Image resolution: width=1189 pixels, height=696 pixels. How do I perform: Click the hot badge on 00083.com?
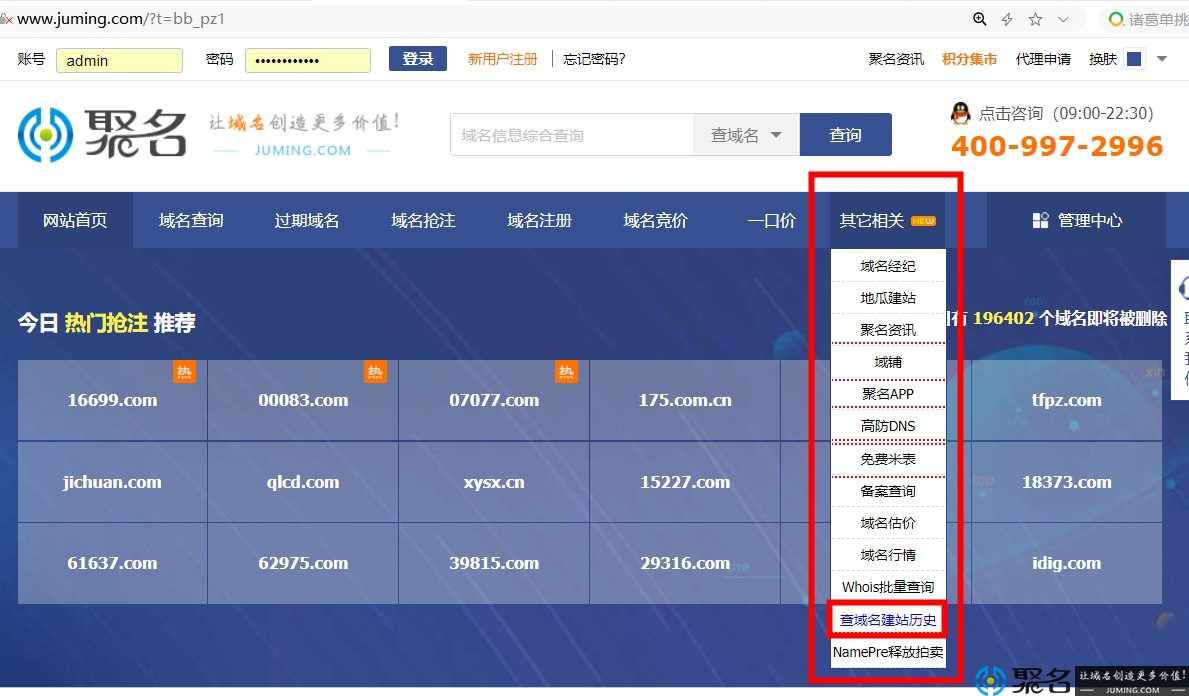coord(375,372)
